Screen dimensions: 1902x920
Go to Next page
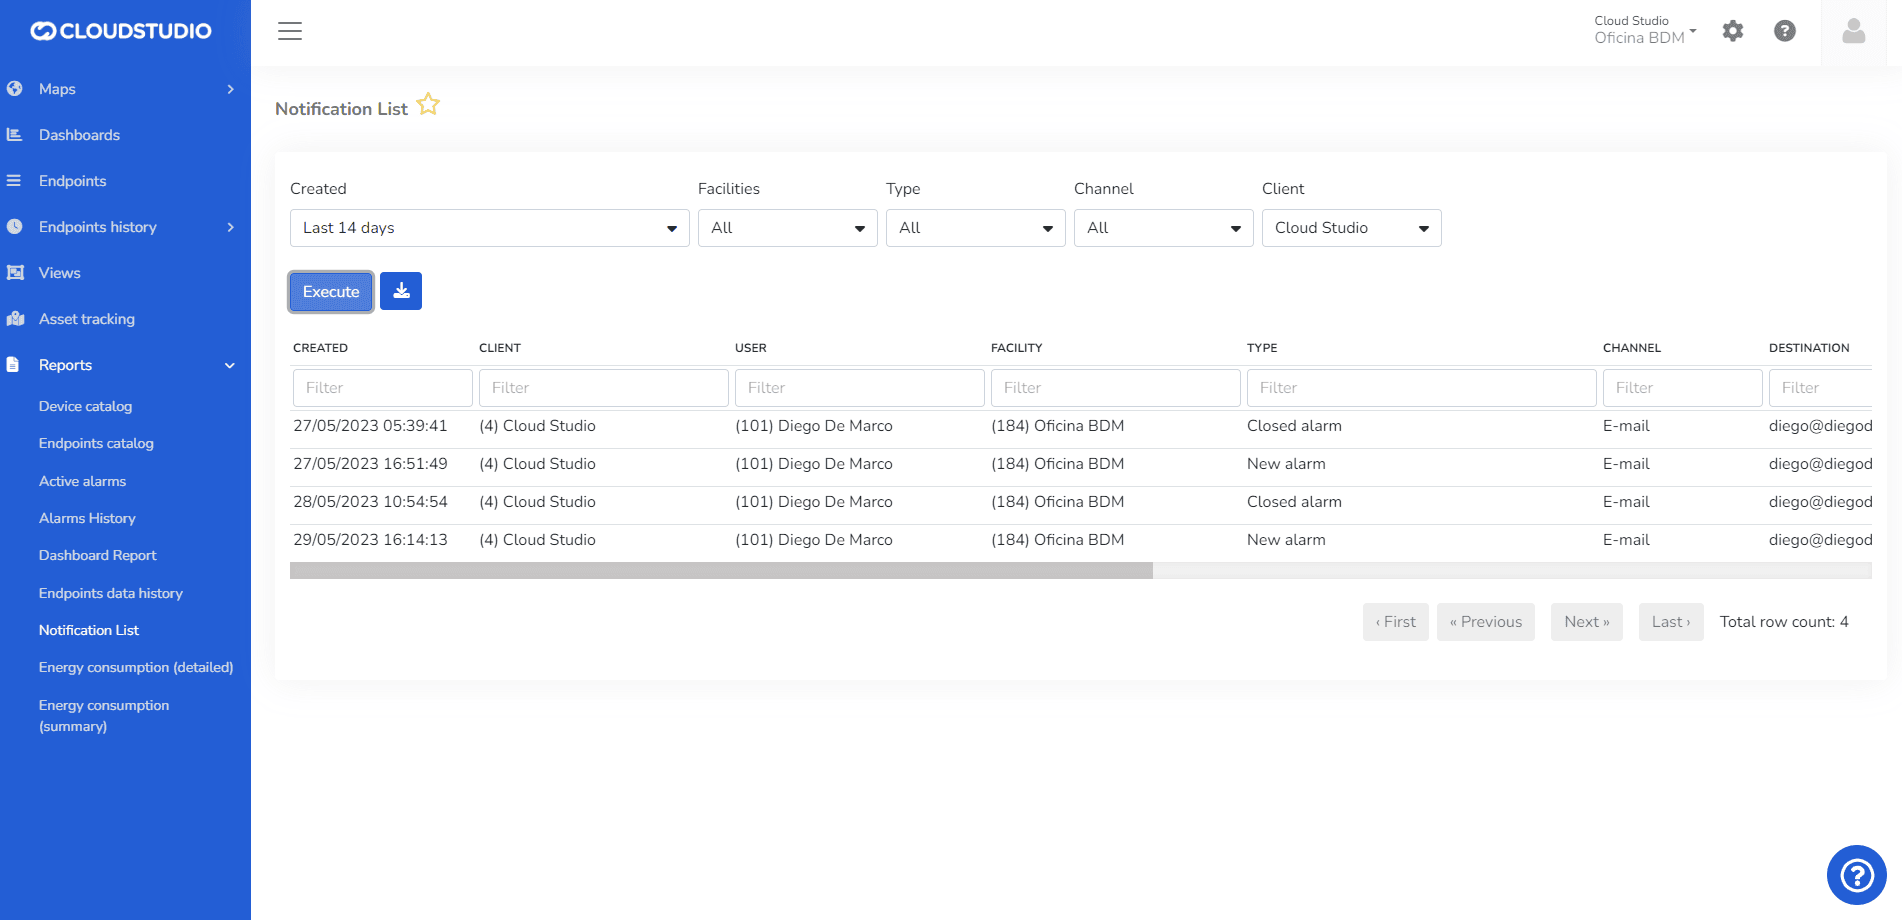click(1587, 622)
